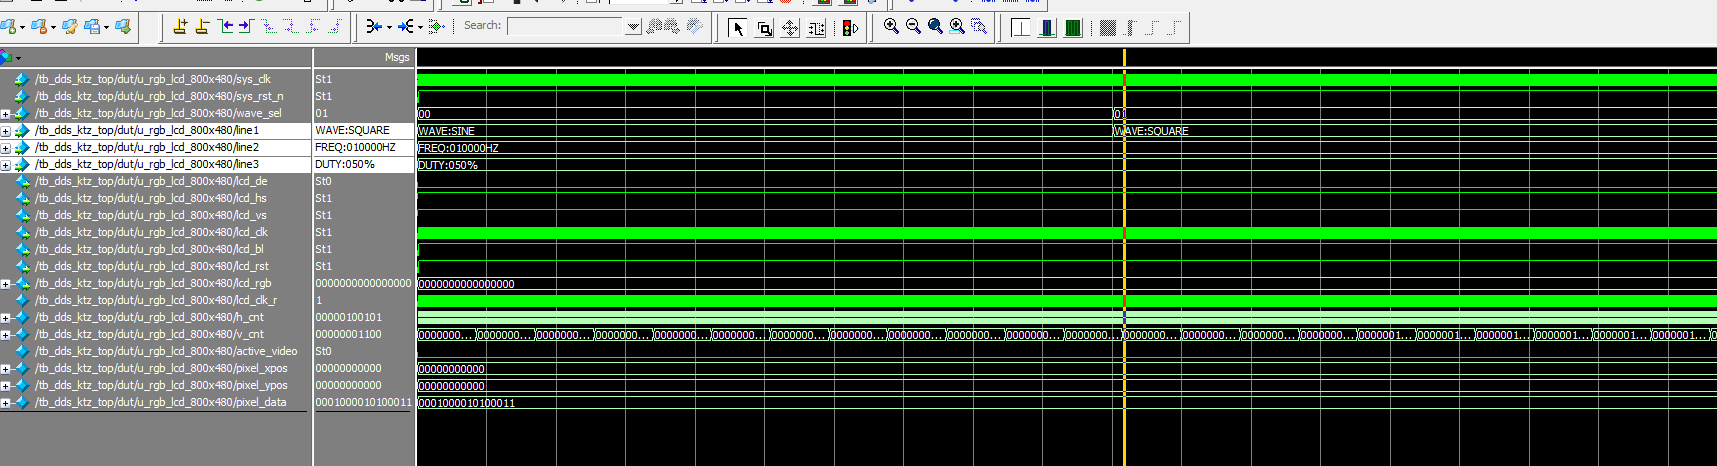The height and width of the screenshot is (466, 1717).
Task: Click the Zoom Full magnifier icon
Action: pos(935,27)
